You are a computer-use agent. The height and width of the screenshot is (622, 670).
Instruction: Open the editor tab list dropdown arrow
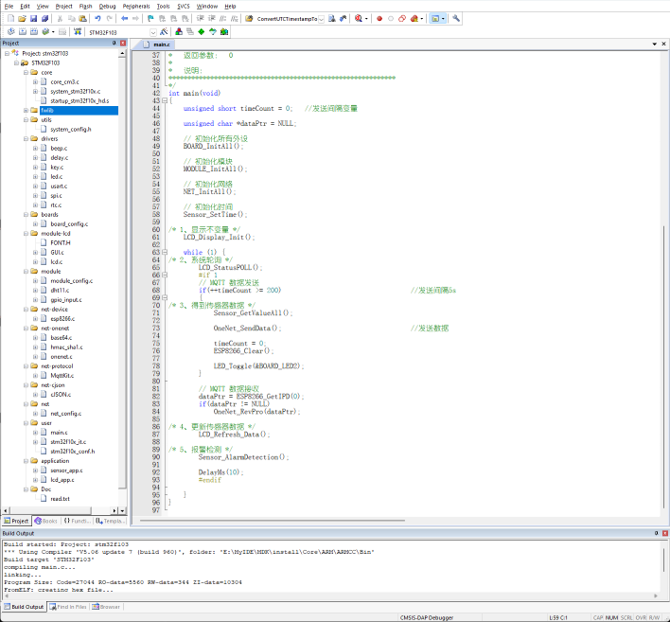[x=655, y=44]
